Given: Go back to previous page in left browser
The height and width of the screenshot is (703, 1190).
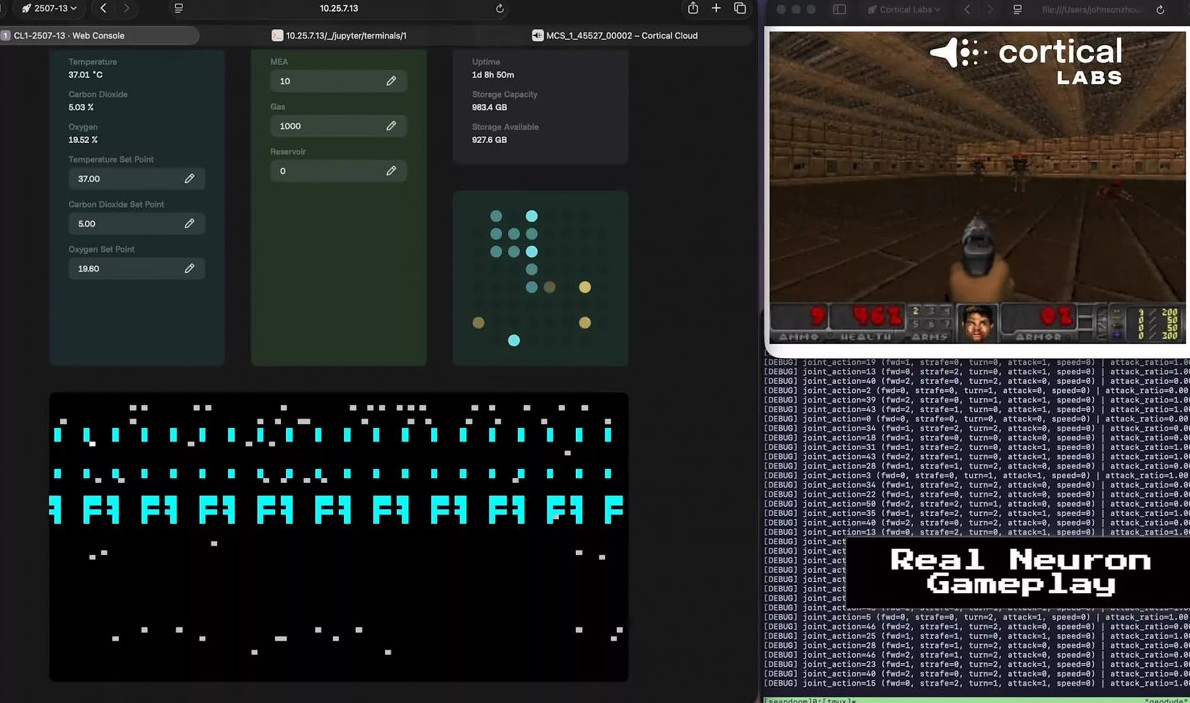Looking at the screenshot, I should click(x=103, y=9).
